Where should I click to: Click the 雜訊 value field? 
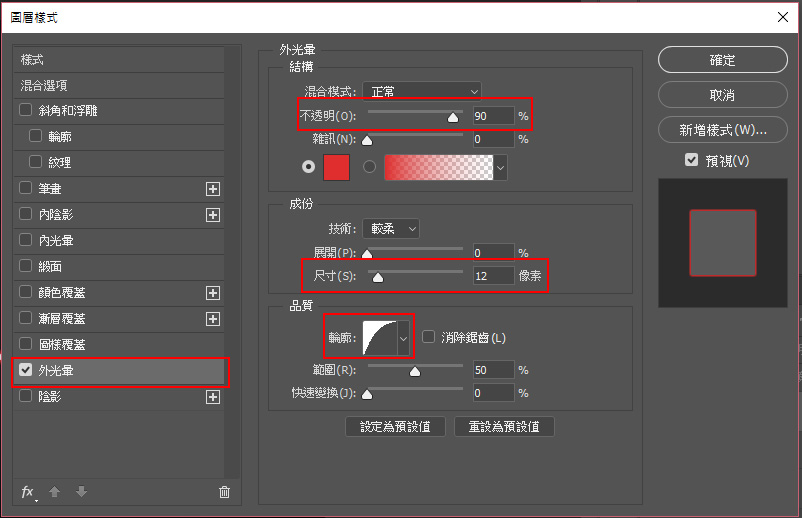point(494,139)
